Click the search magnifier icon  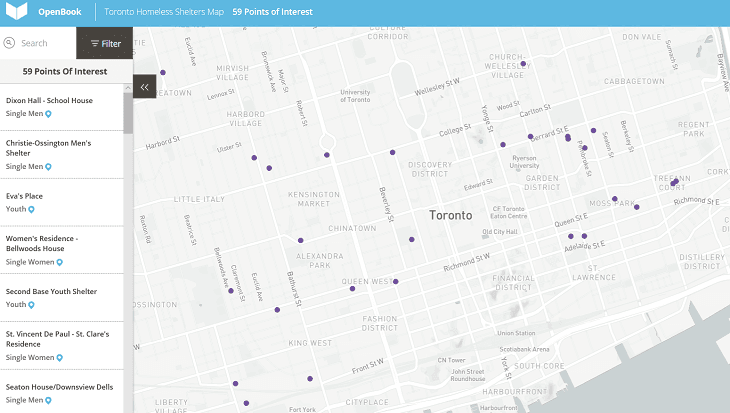(x=9, y=43)
